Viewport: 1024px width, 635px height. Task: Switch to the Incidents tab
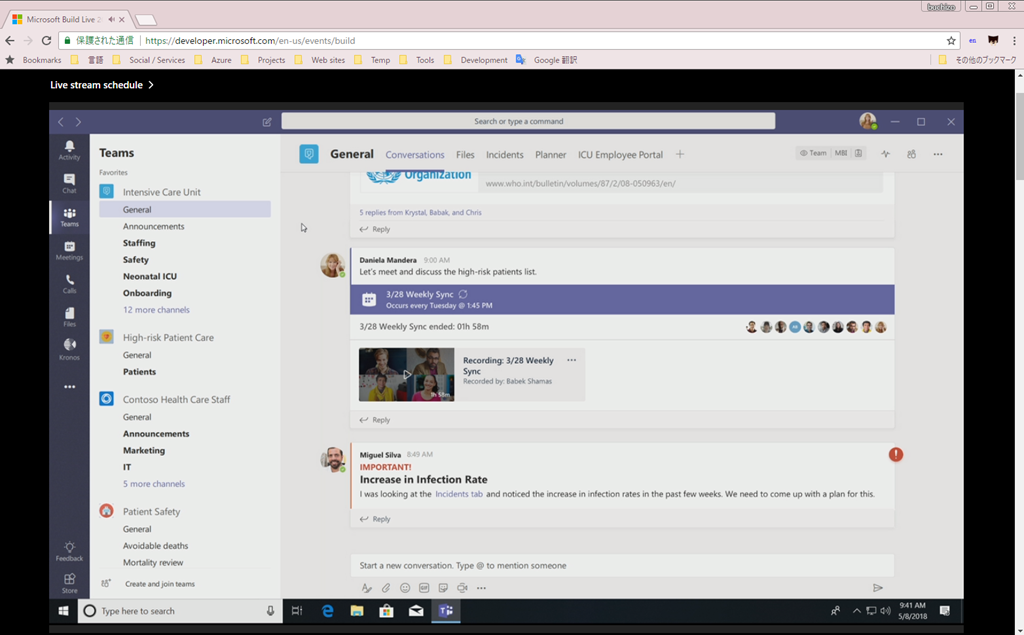point(504,155)
